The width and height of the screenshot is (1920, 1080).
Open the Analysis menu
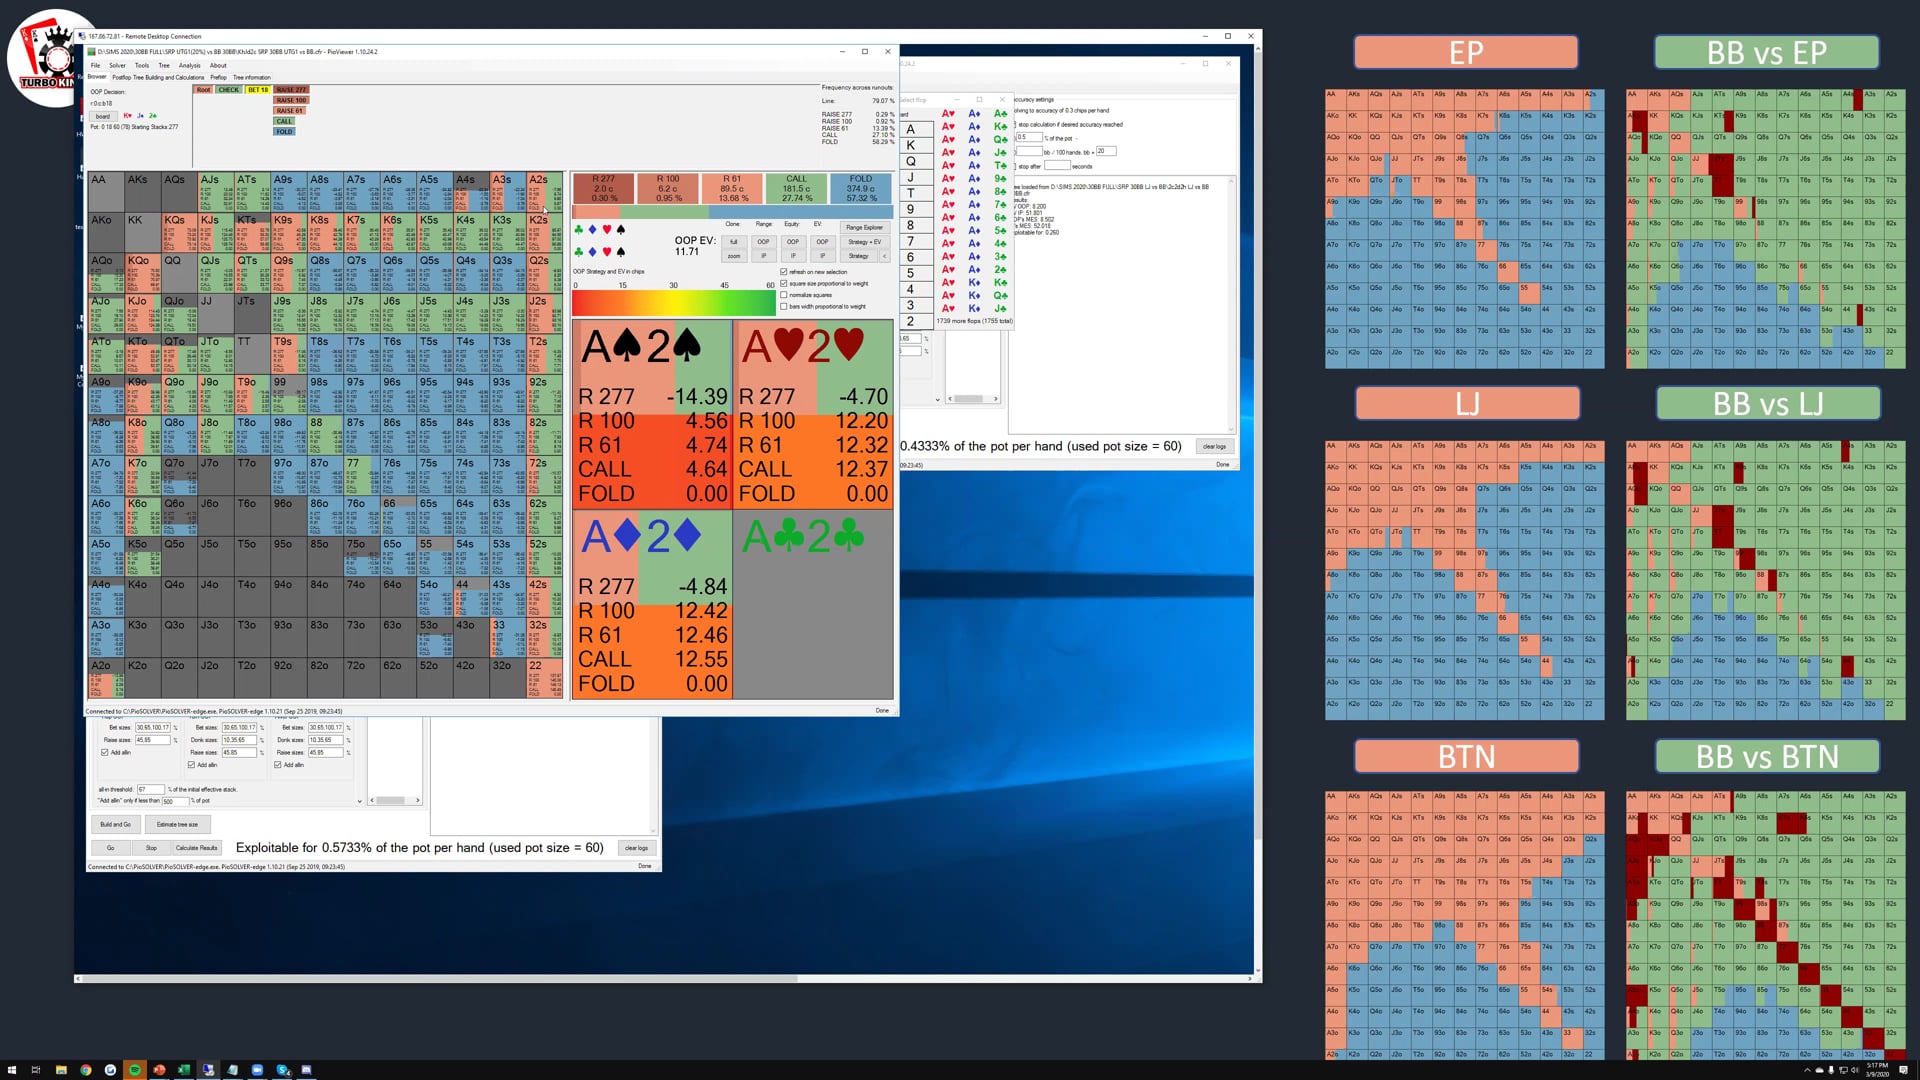(x=189, y=65)
